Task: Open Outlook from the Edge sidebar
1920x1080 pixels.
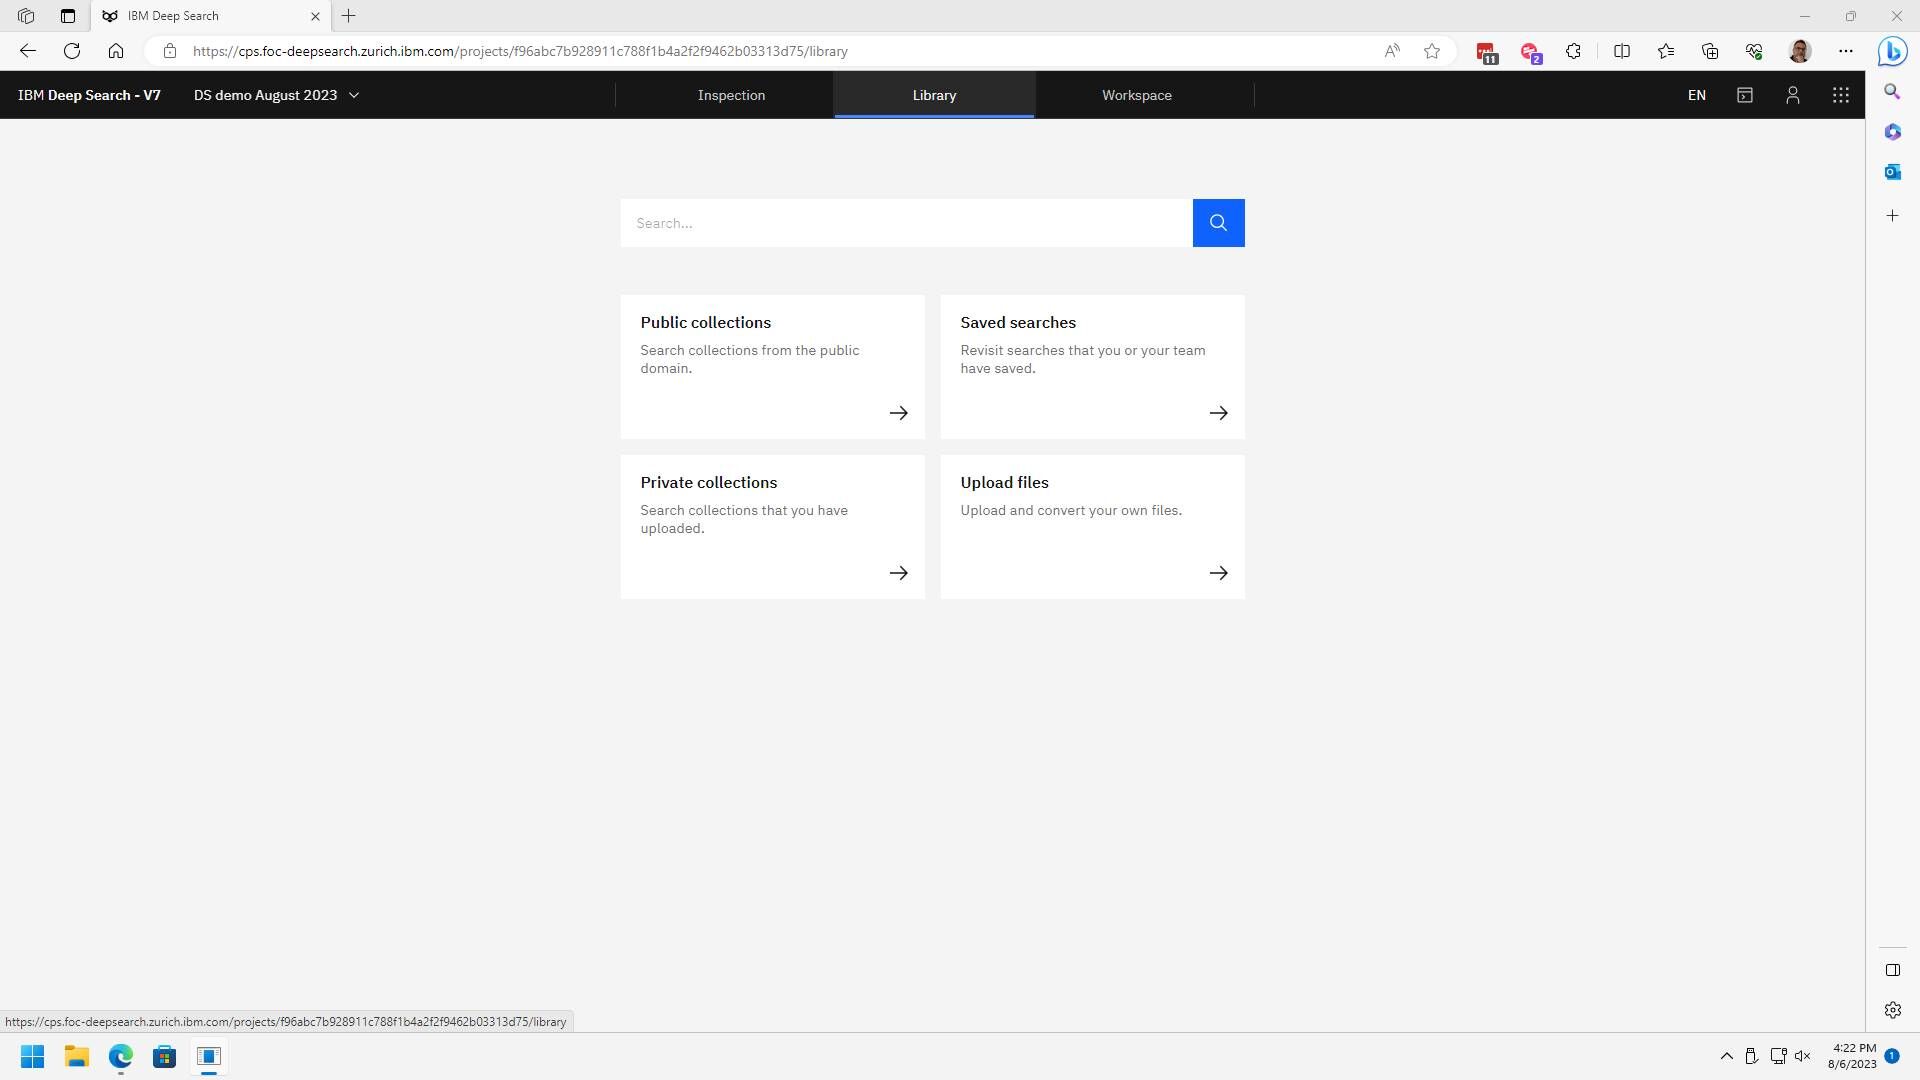Action: click(1892, 172)
